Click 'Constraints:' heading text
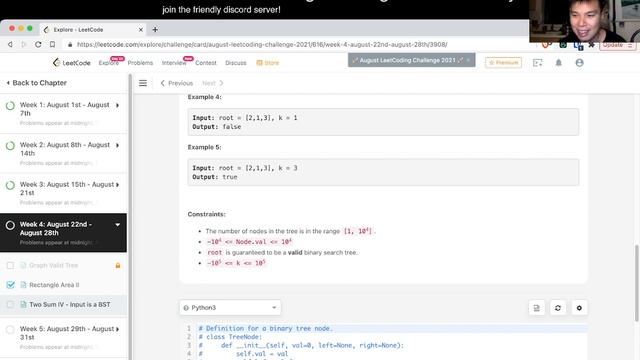Viewport: 640px width, 360px height. [207, 214]
